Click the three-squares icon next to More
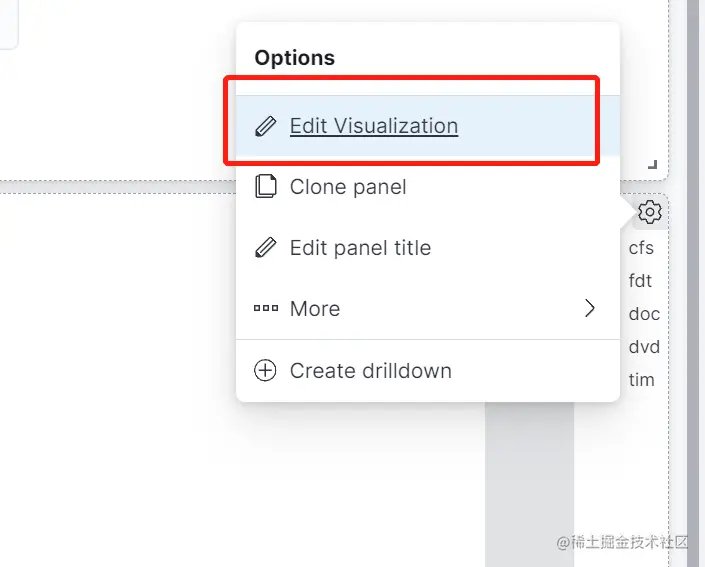705x567 pixels. pos(265,309)
